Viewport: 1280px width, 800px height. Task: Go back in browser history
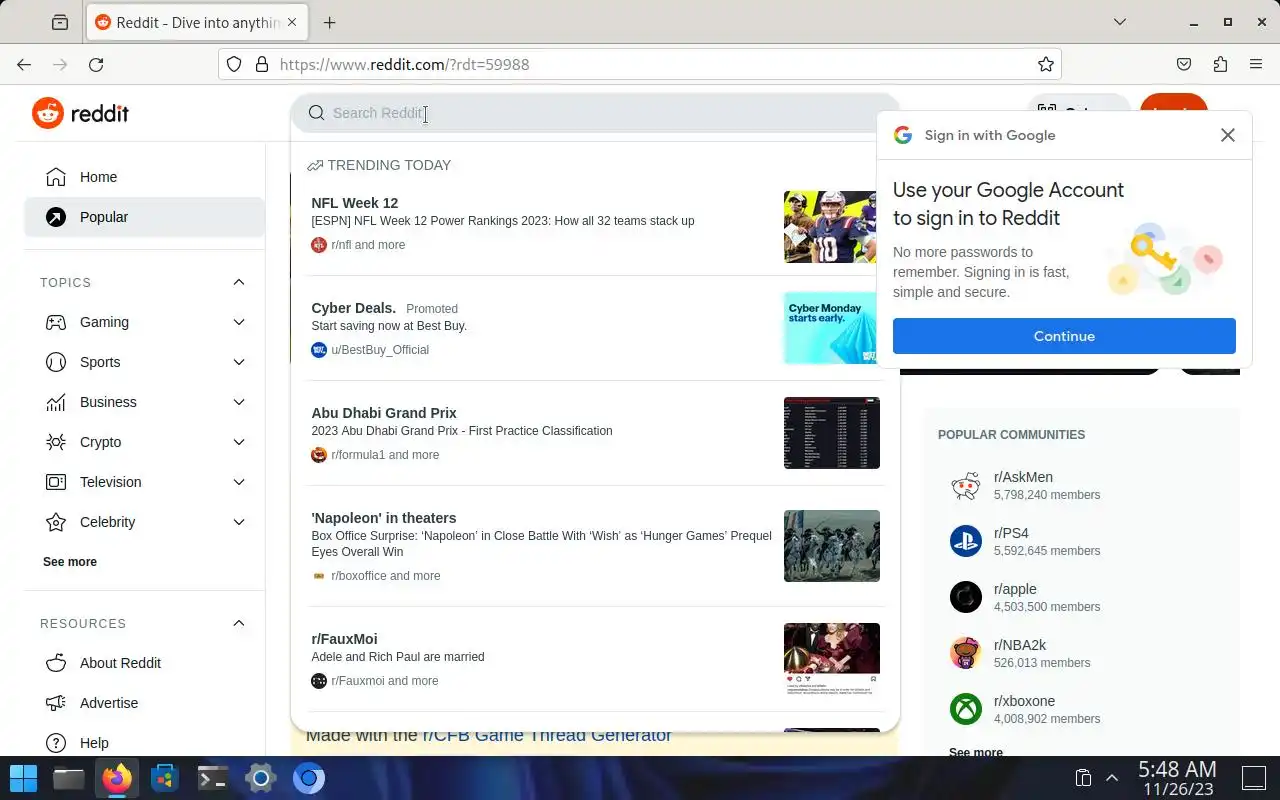pyautogui.click(x=24, y=64)
